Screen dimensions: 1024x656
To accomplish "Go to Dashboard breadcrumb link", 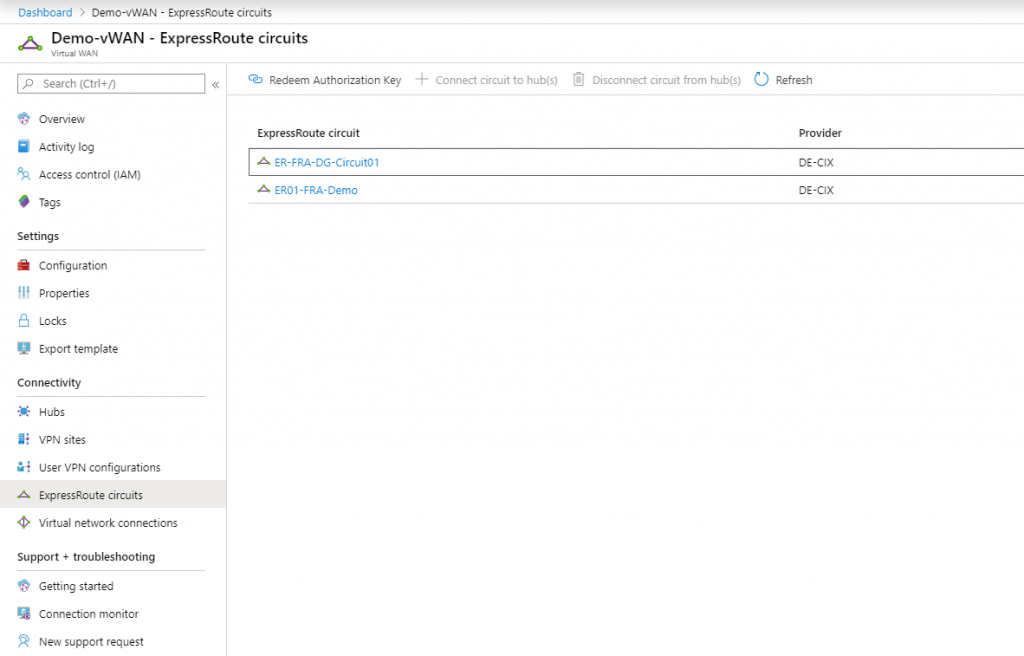I will pos(45,12).
